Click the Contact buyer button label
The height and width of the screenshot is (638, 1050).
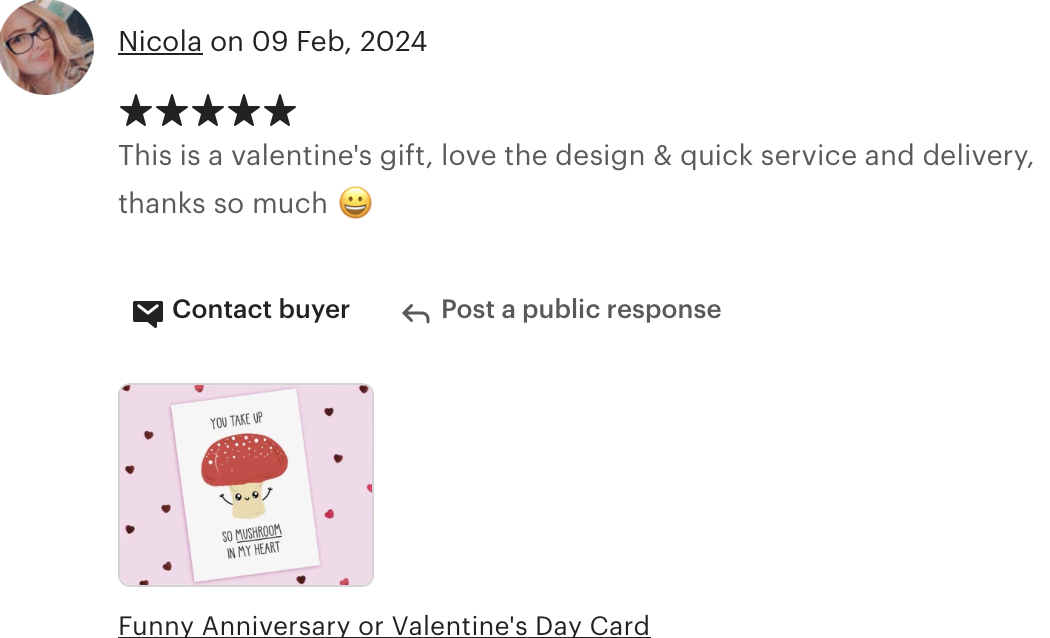coord(261,309)
